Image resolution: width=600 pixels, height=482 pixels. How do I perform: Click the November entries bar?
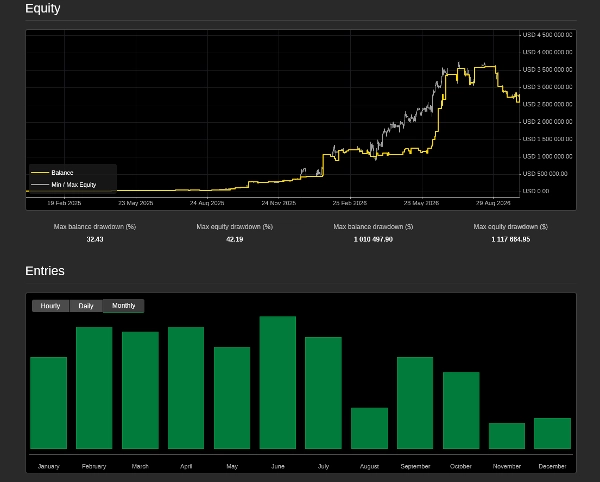click(507, 436)
